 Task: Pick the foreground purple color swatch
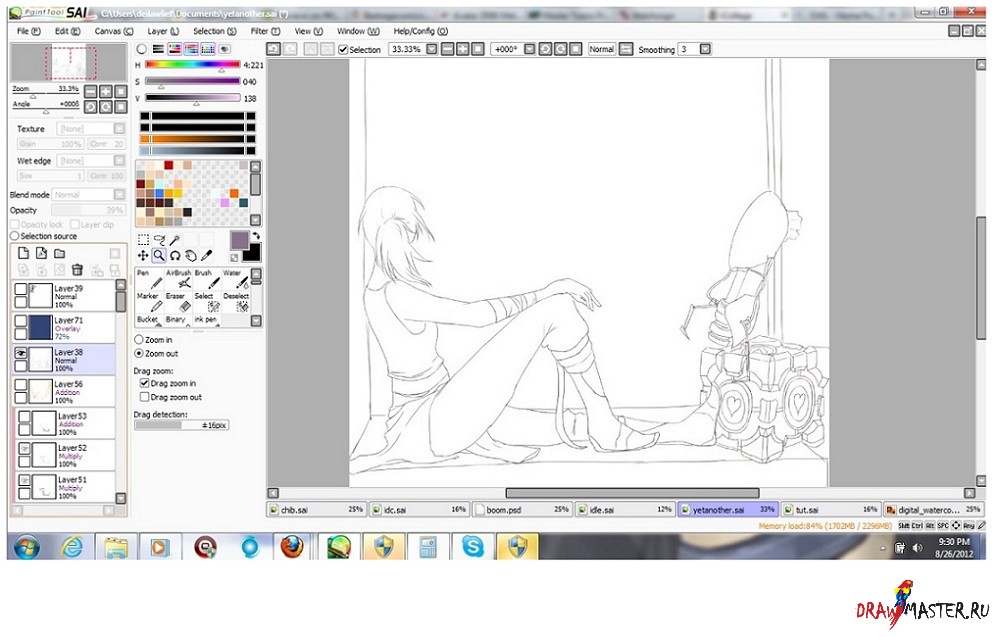click(239, 240)
